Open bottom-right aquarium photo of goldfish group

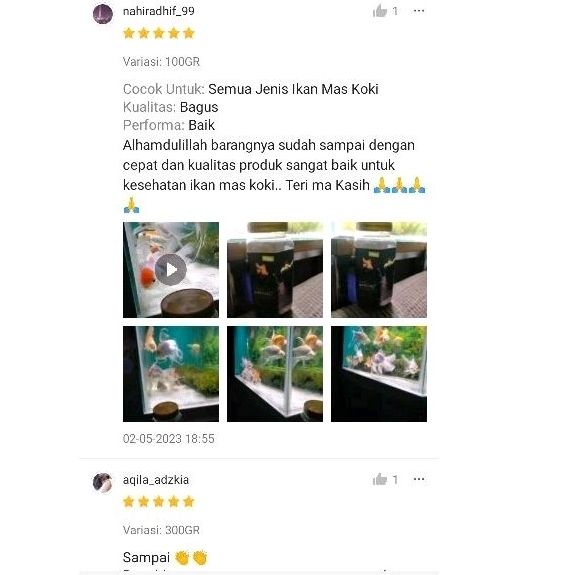coord(379,374)
